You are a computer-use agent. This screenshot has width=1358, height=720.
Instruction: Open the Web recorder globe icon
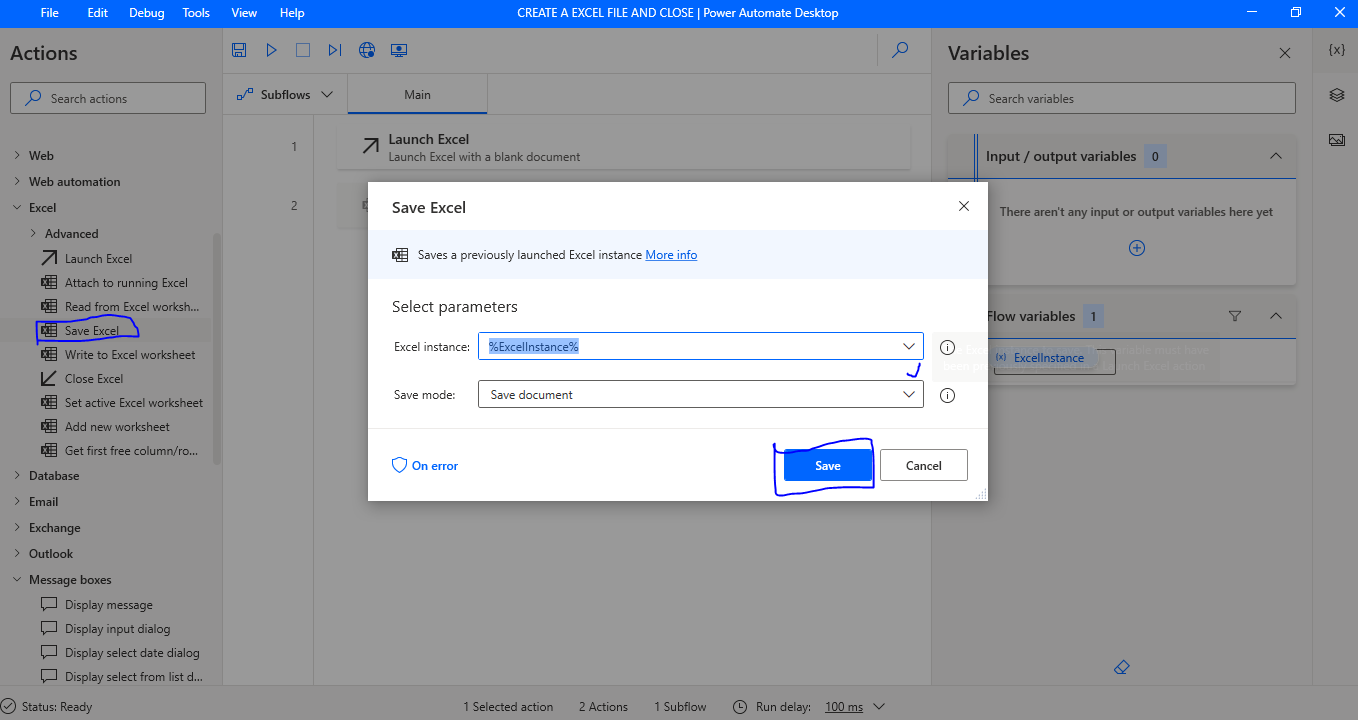(x=366, y=49)
